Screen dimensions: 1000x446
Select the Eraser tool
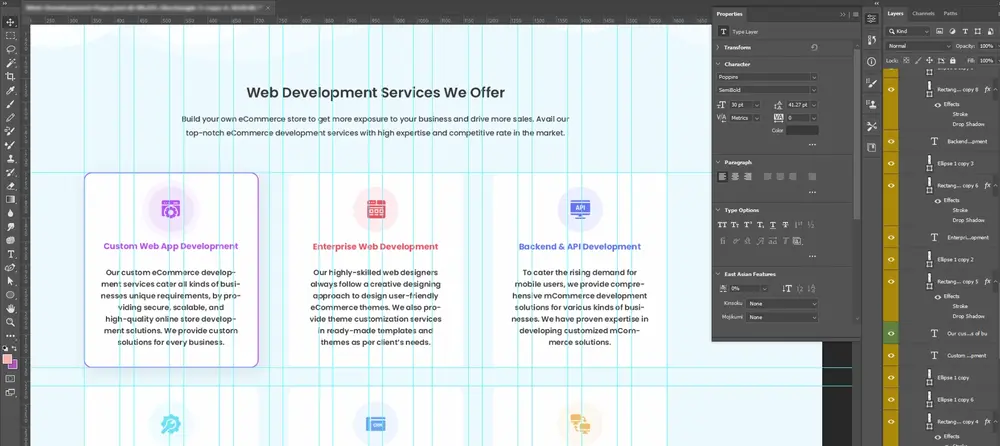(x=10, y=186)
